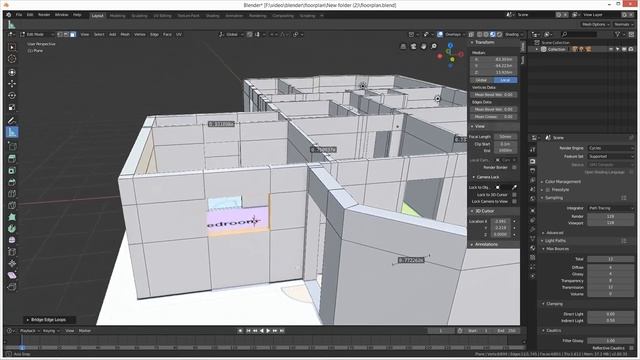The image size is (640, 360).
Task: Select the Shear tool
Action: click(x=12, y=276)
